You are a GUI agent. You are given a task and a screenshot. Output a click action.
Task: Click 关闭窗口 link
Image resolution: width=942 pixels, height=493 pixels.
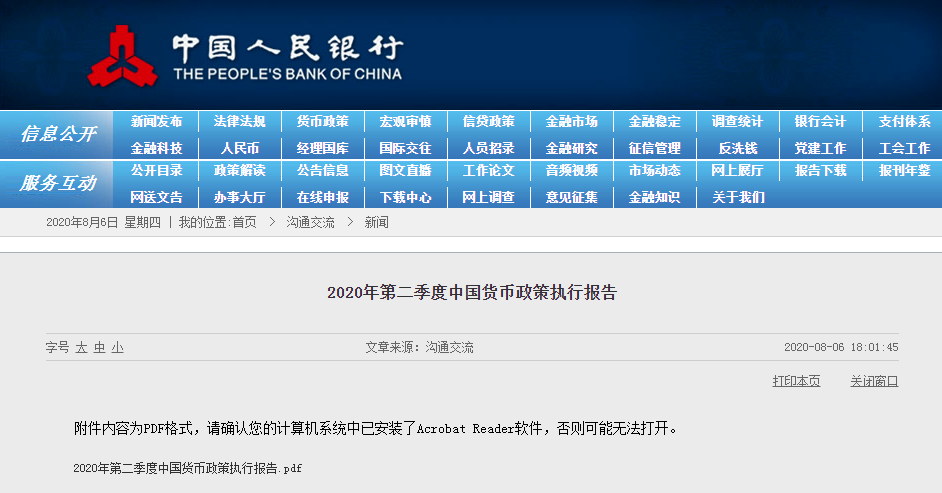tap(874, 381)
